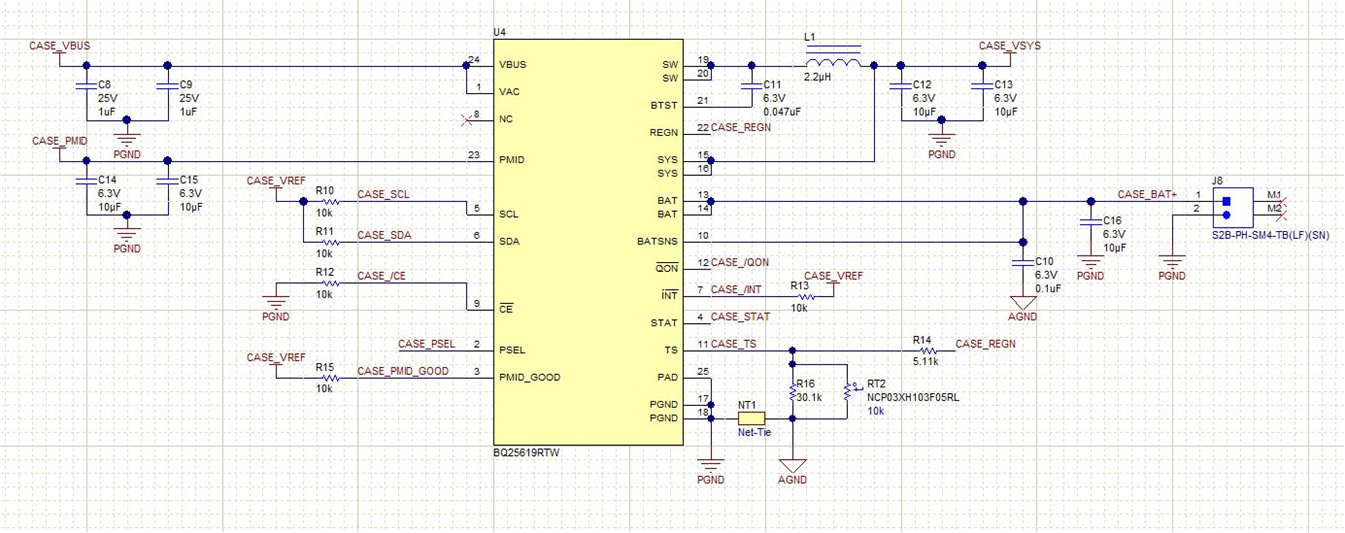This screenshot has width=1345, height=533.
Task: Select the NCP03XH103F05RL part number text
Action: [x=913, y=397]
